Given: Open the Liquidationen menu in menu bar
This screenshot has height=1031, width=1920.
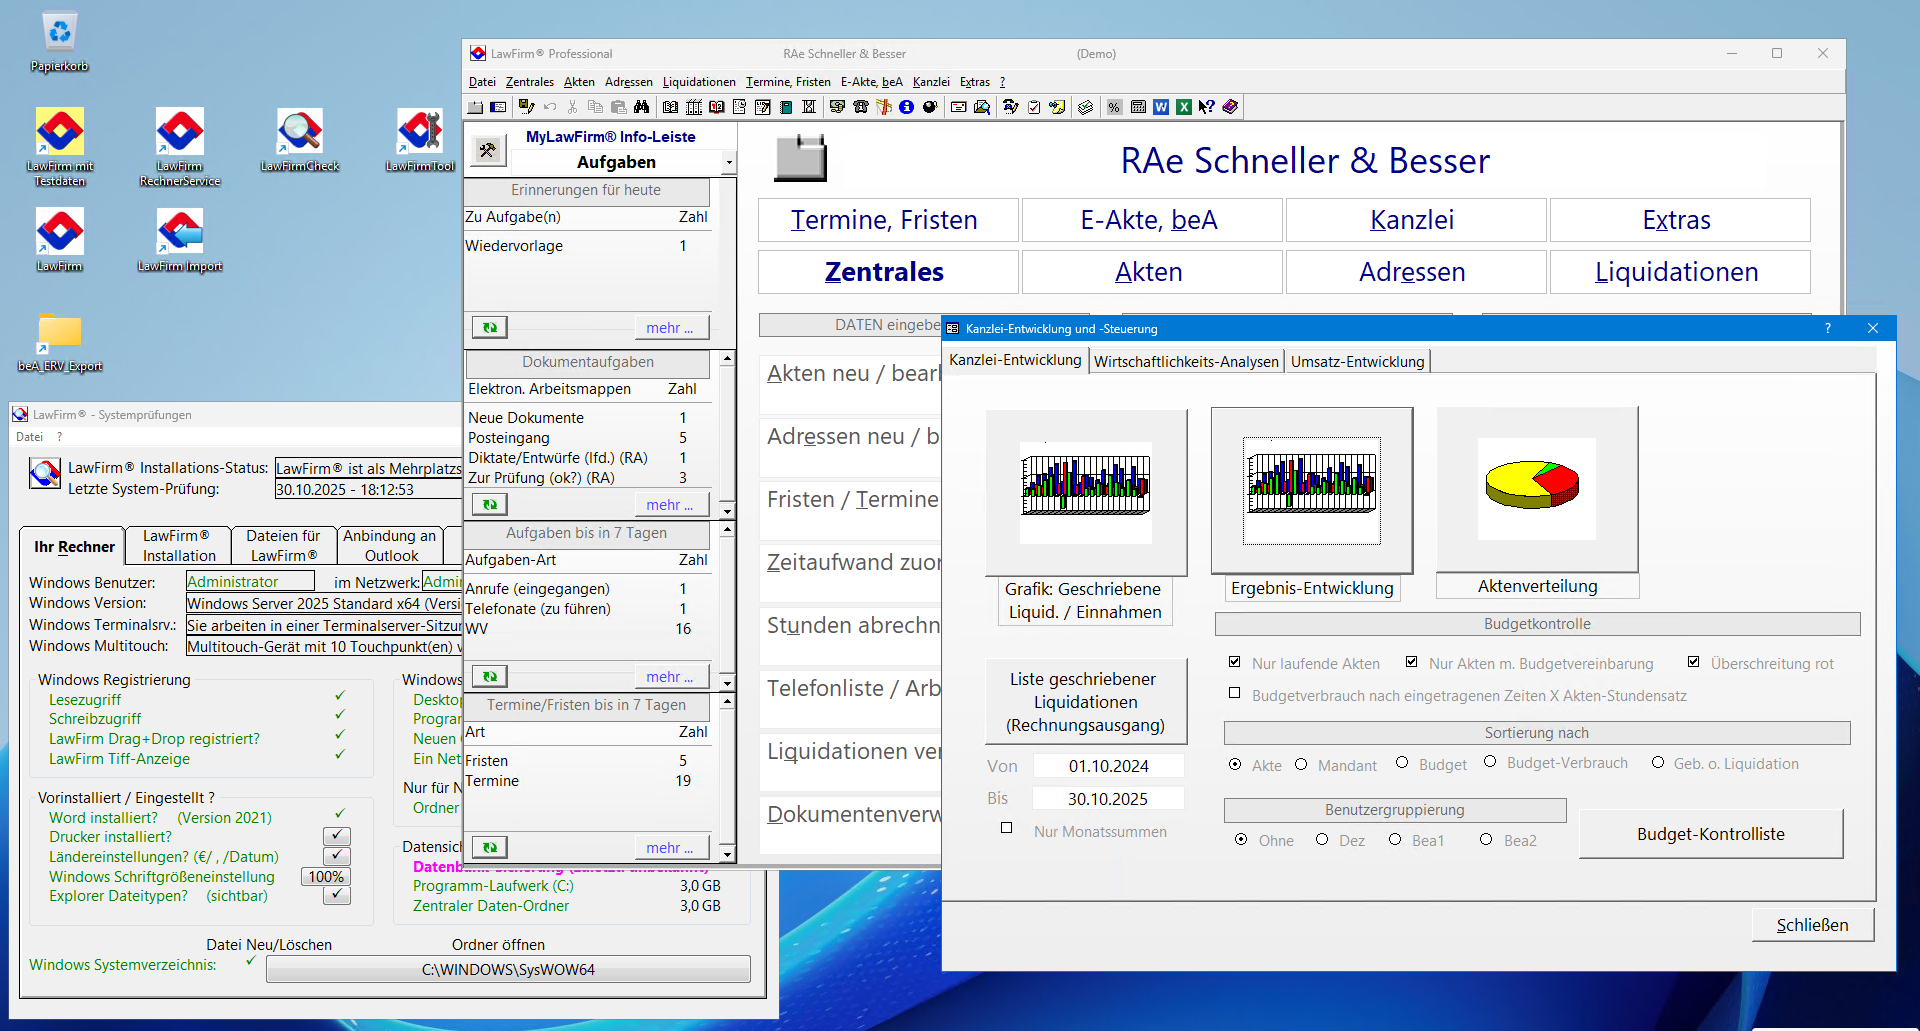Looking at the screenshot, I should coord(698,82).
